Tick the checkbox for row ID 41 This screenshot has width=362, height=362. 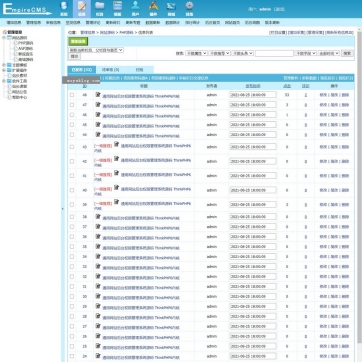coord(72,176)
